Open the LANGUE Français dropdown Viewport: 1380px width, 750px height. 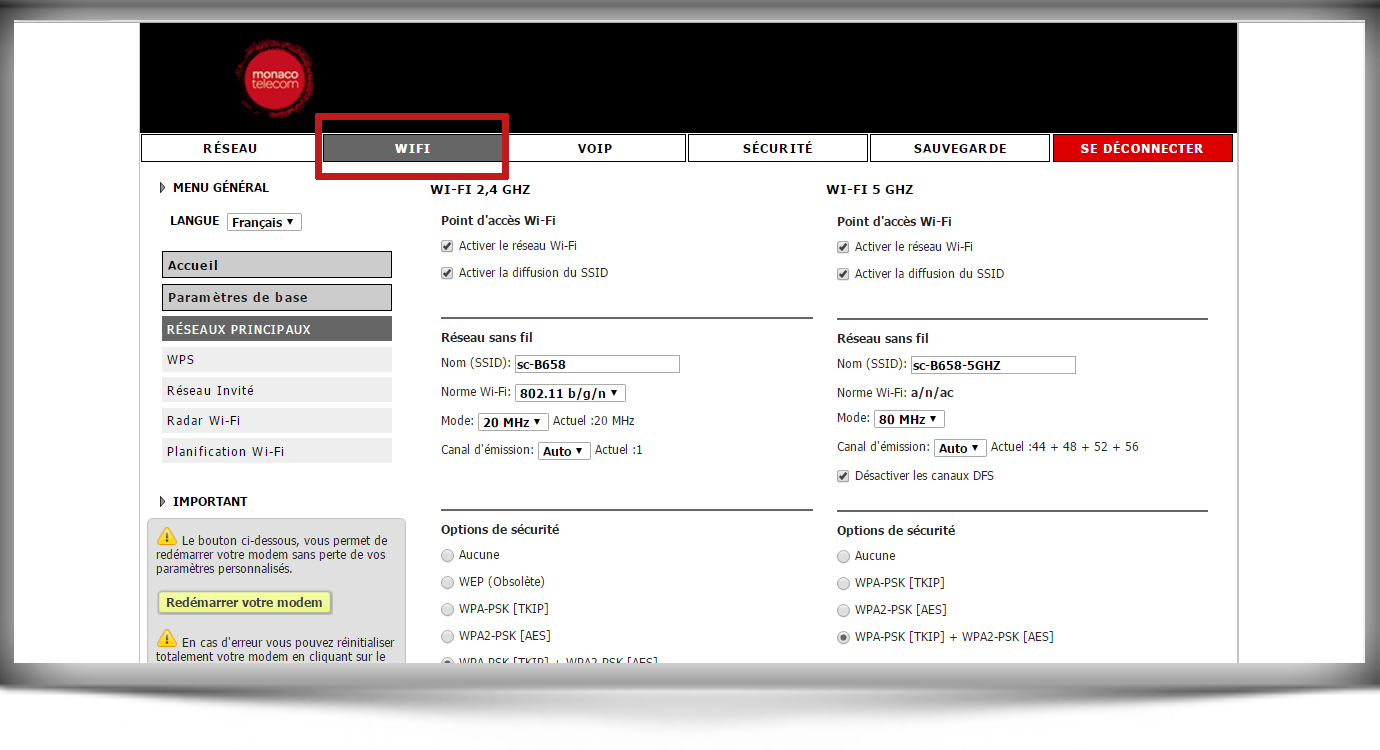pos(264,222)
